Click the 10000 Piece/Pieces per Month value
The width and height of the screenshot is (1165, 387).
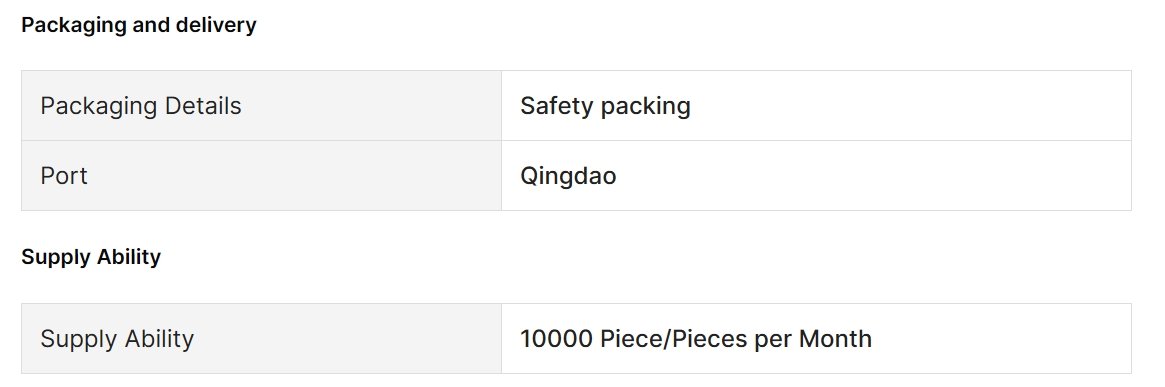pyautogui.click(x=695, y=339)
